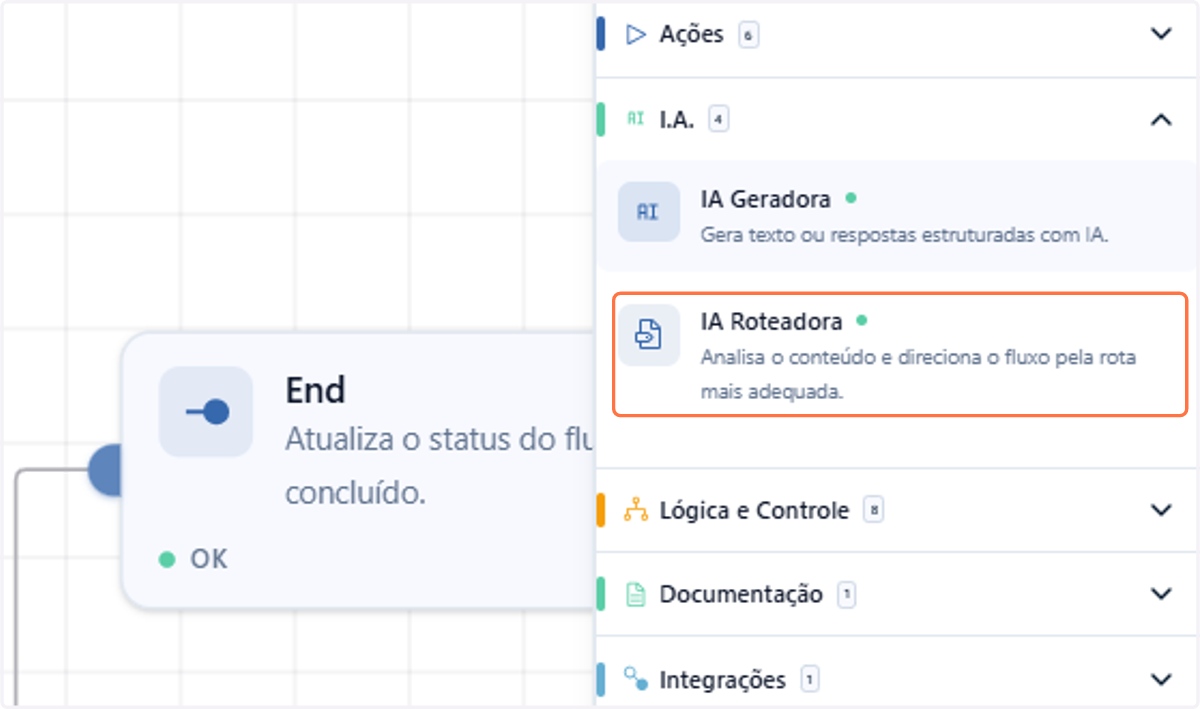Select the IA Roteadora title

tap(772, 321)
